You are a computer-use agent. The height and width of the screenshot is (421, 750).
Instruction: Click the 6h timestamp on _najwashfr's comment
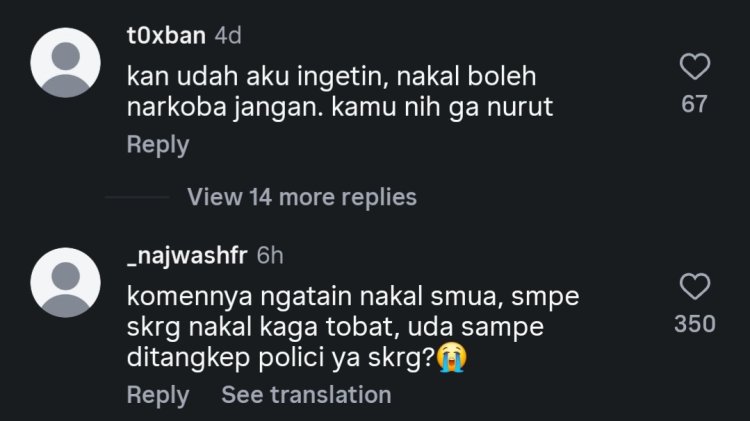click(x=270, y=255)
